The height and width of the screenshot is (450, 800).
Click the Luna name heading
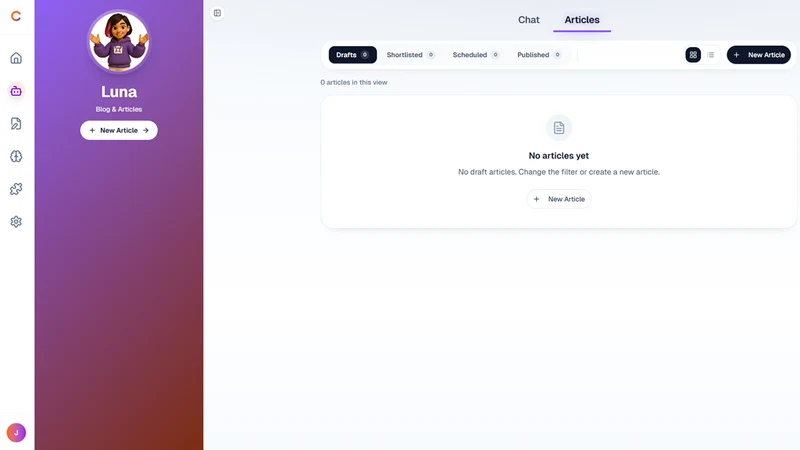119,92
